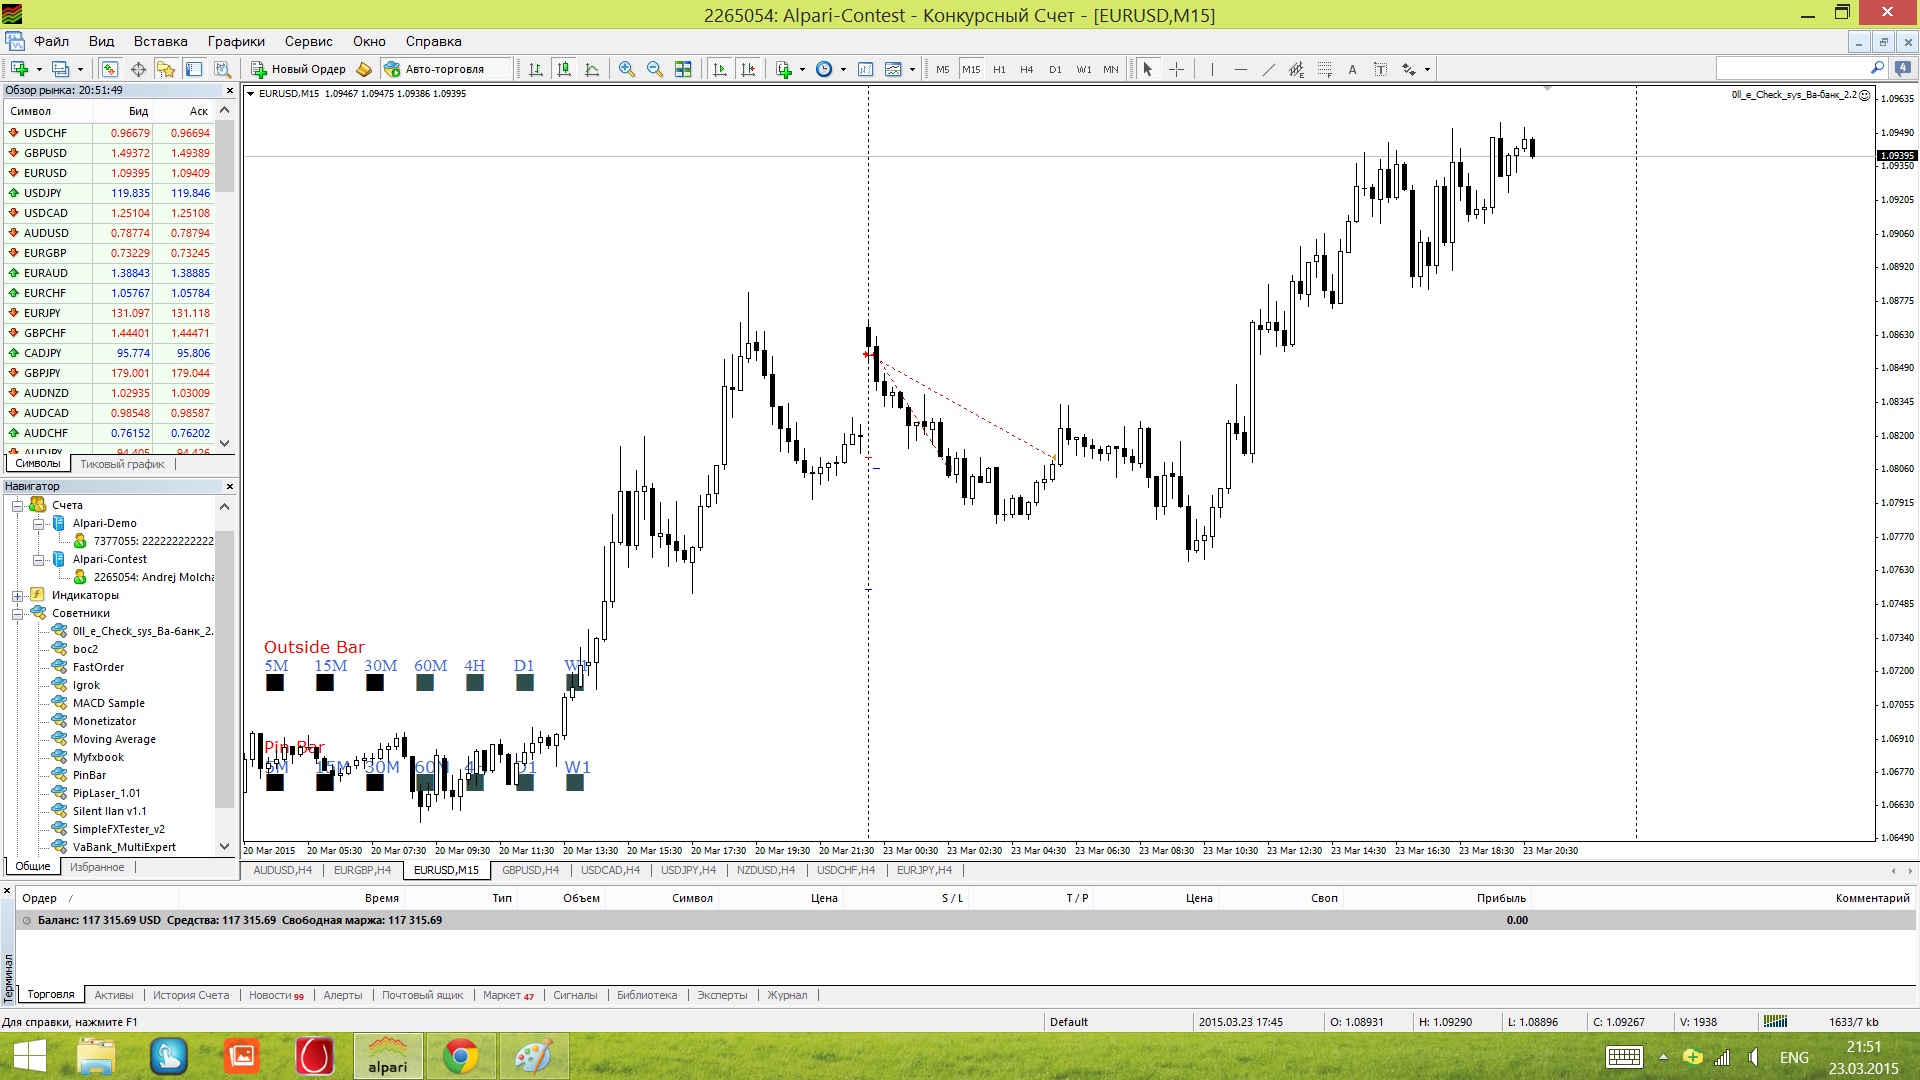
Task: Click the Новый Ордер button
Action: point(298,69)
